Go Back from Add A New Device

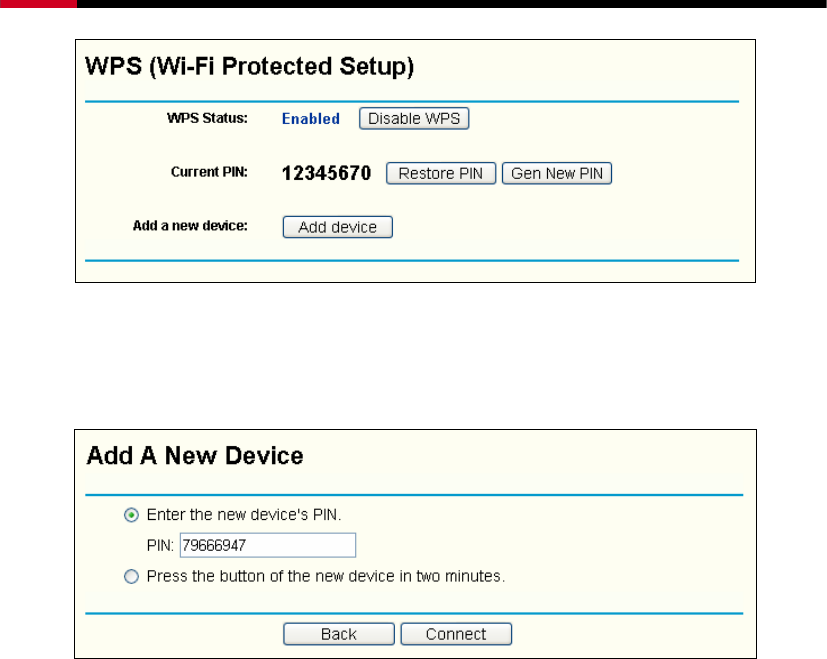pyautogui.click(x=339, y=634)
